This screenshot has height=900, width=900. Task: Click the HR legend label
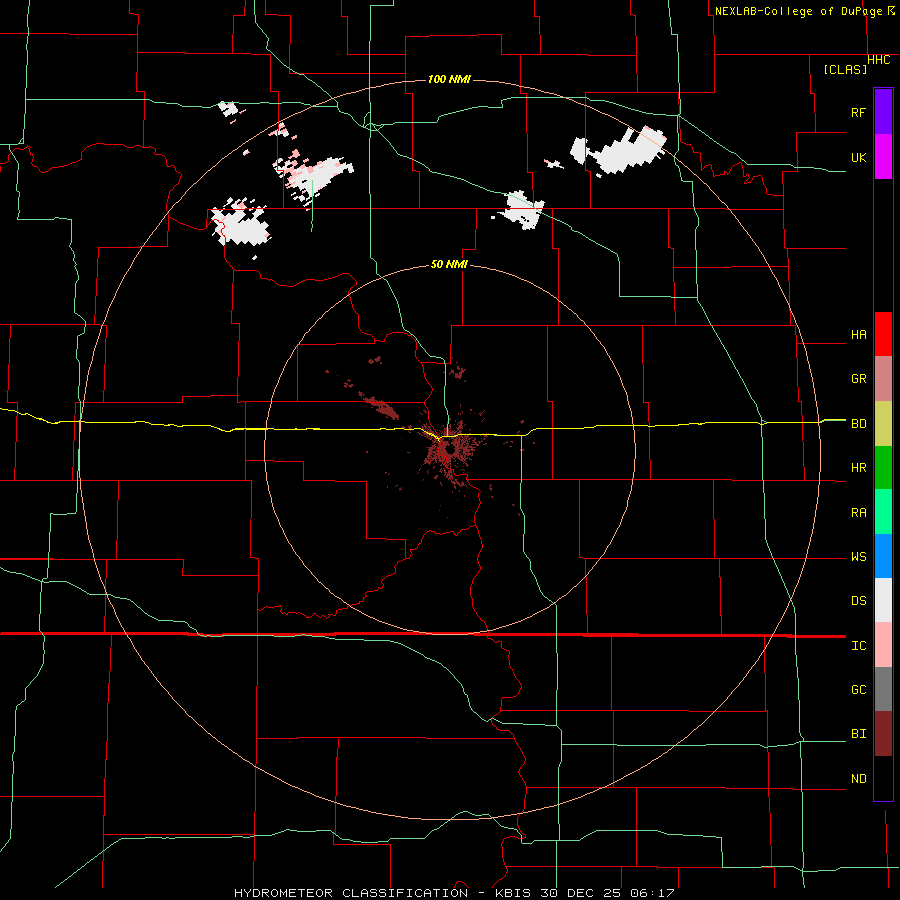pos(858,468)
